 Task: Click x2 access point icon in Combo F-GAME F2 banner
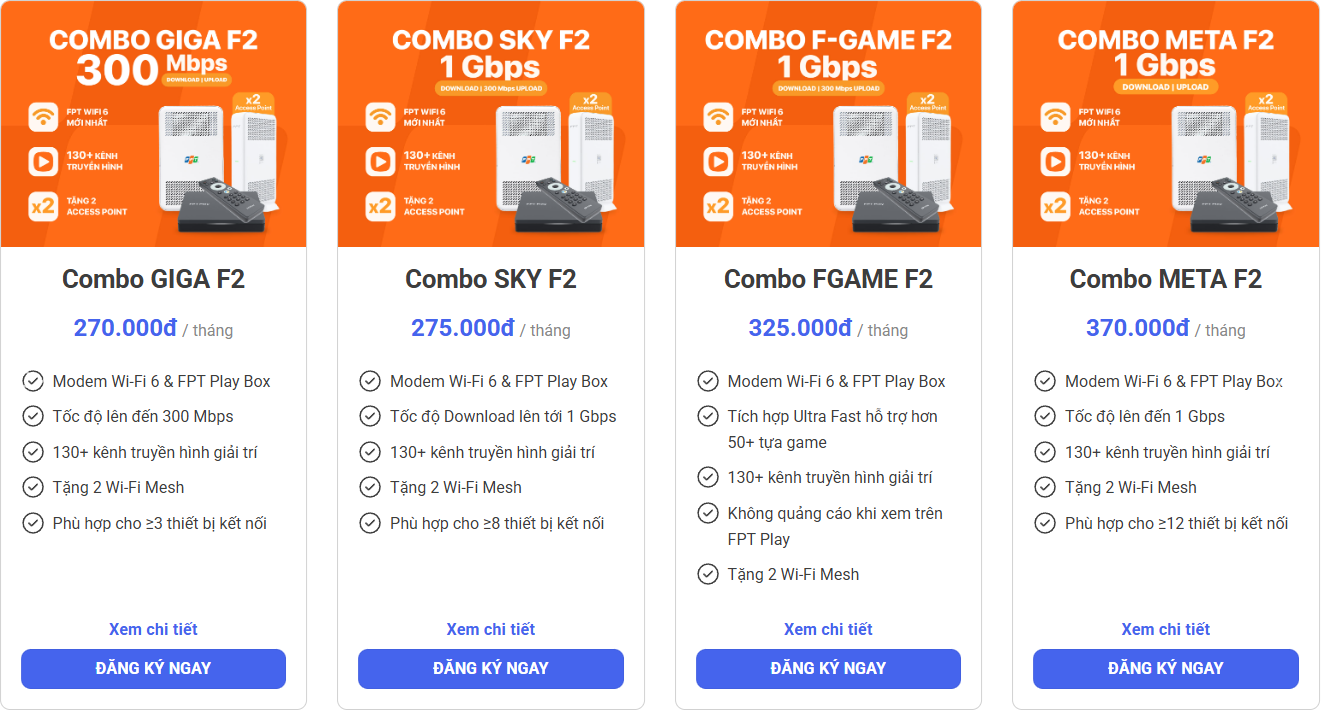[718, 206]
